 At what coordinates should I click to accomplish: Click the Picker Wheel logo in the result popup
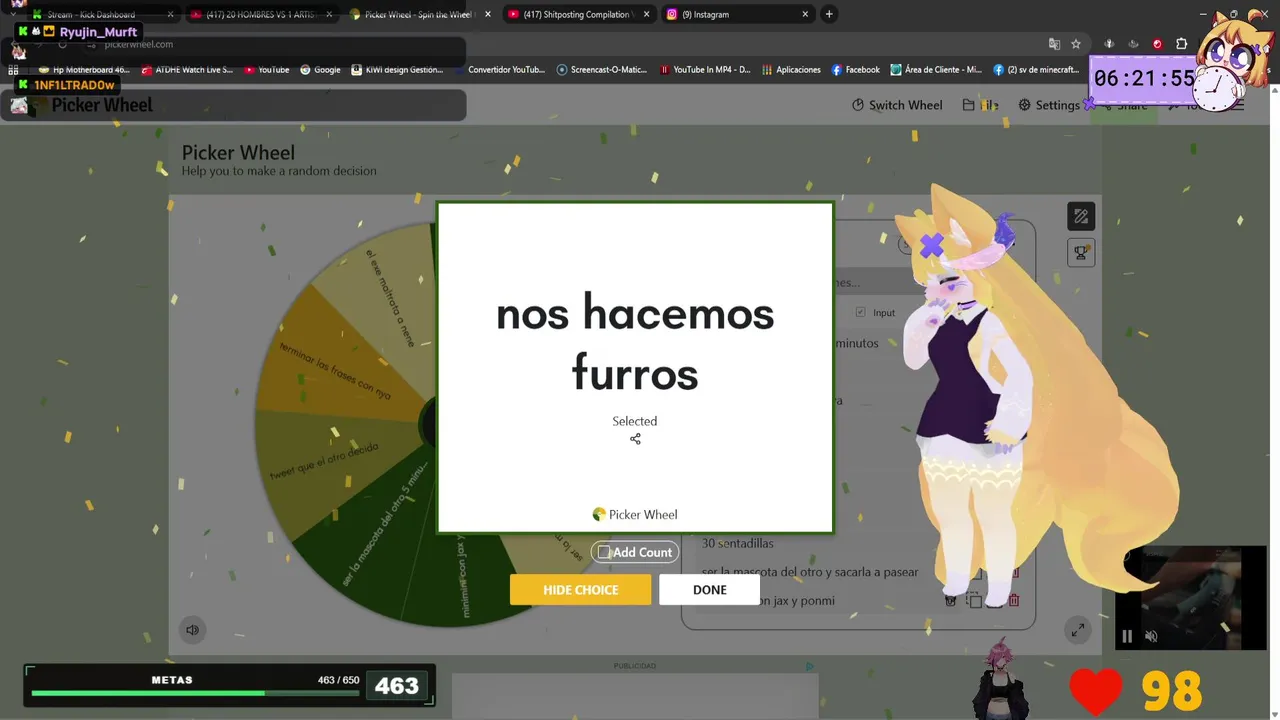[x=635, y=514]
